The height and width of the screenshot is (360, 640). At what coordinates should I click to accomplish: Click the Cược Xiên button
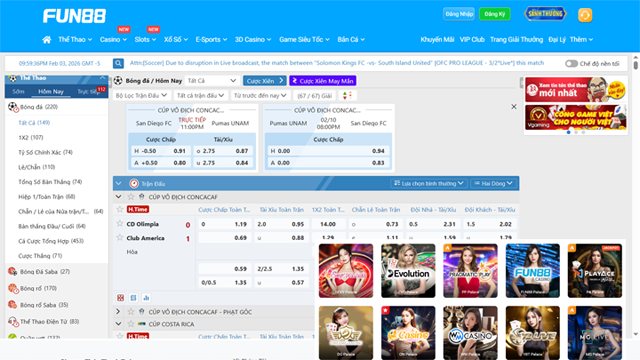264,81
